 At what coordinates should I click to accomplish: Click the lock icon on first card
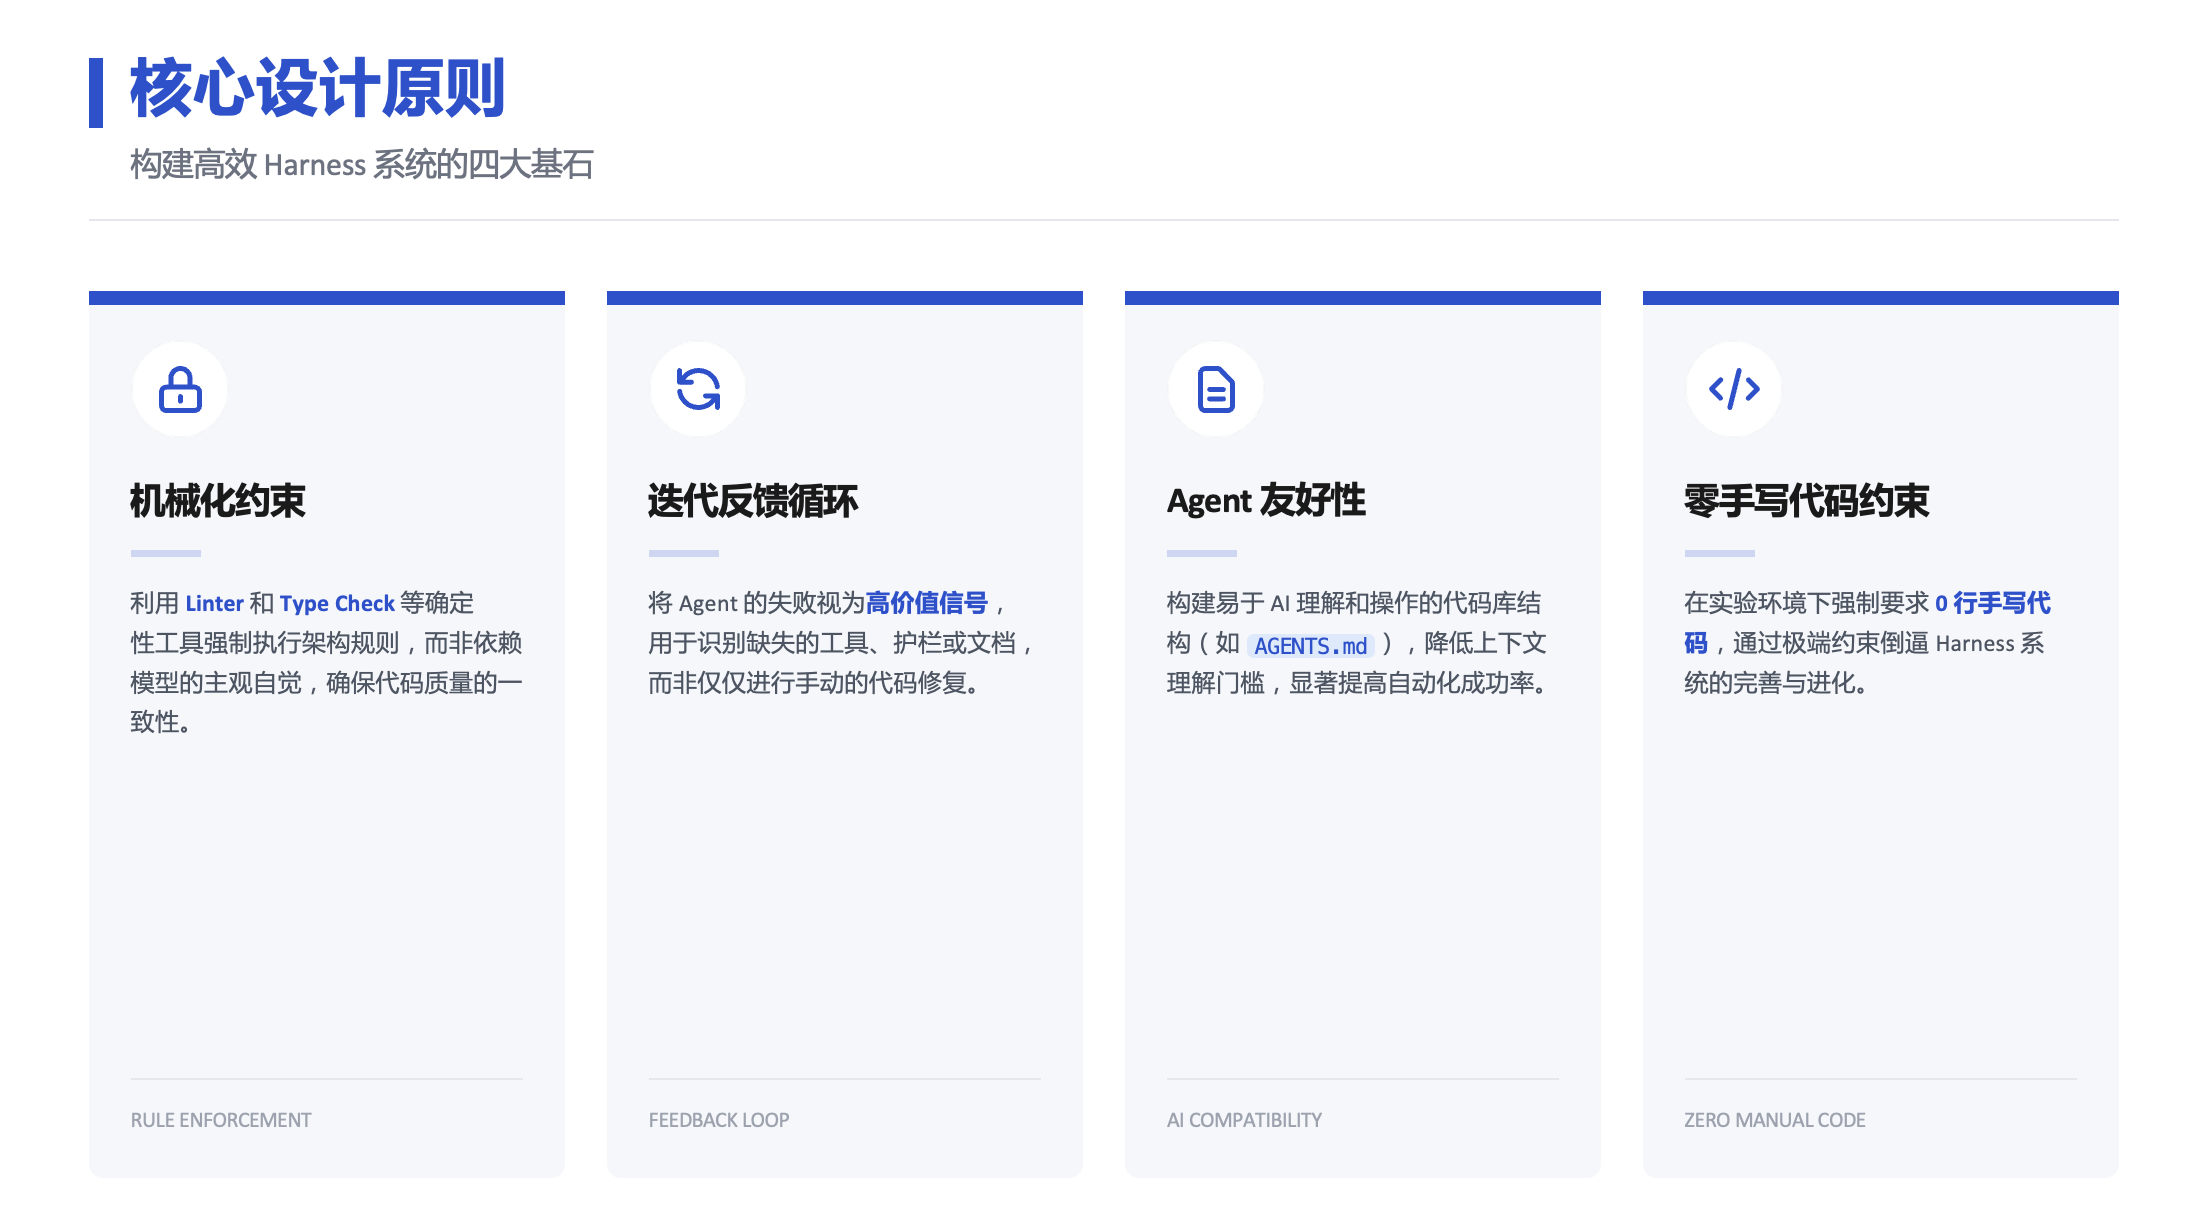(x=180, y=390)
